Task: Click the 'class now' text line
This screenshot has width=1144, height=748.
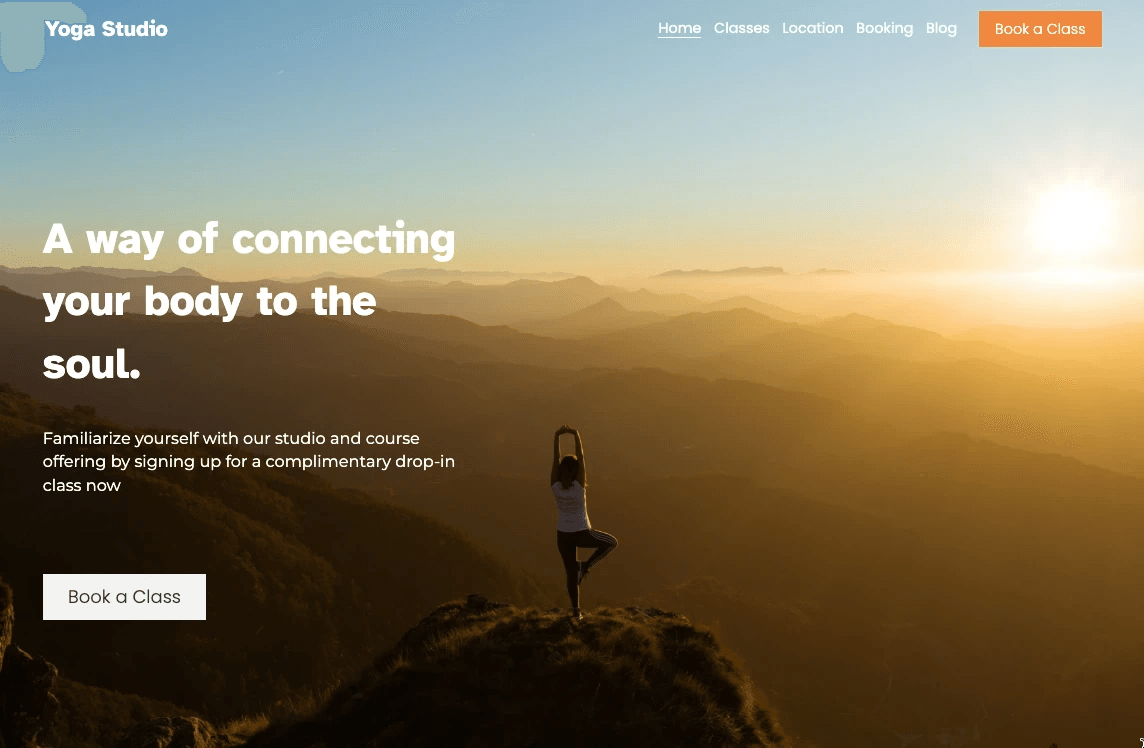Action: click(82, 485)
